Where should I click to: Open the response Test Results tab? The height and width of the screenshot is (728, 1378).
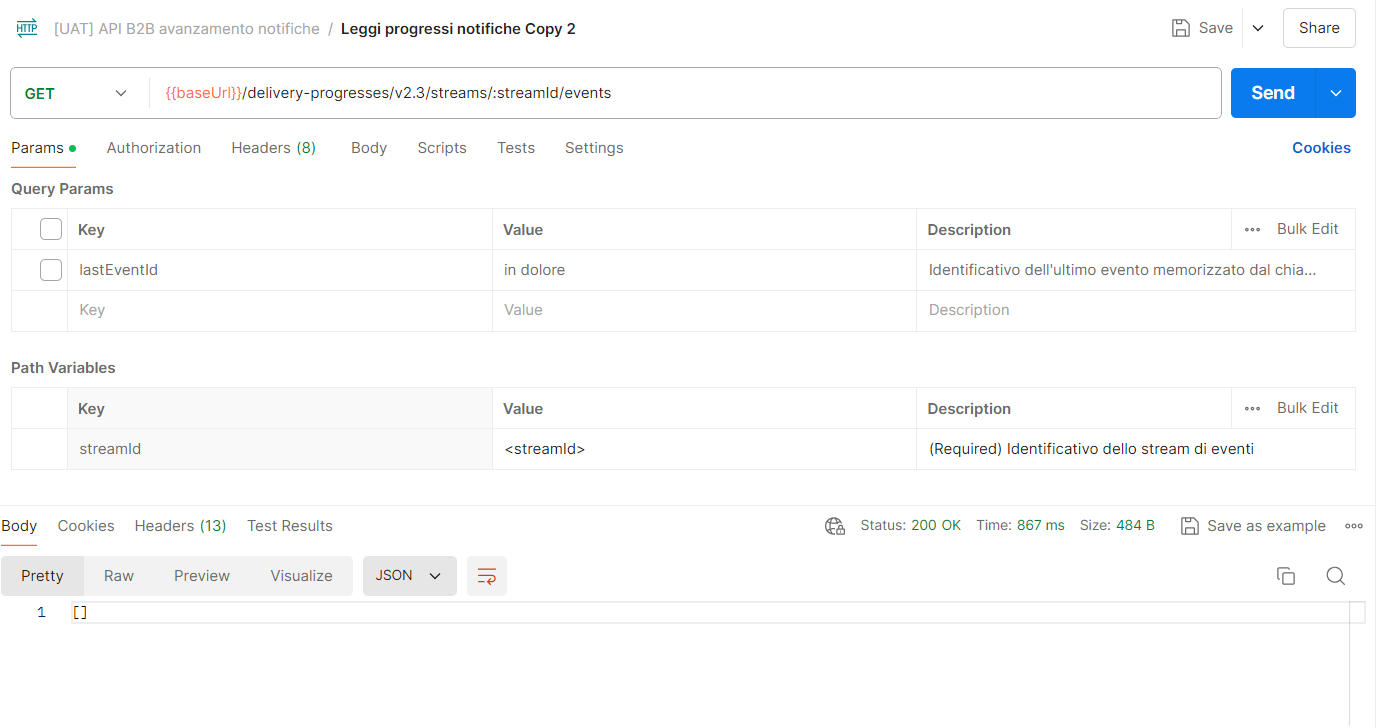tap(290, 526)
